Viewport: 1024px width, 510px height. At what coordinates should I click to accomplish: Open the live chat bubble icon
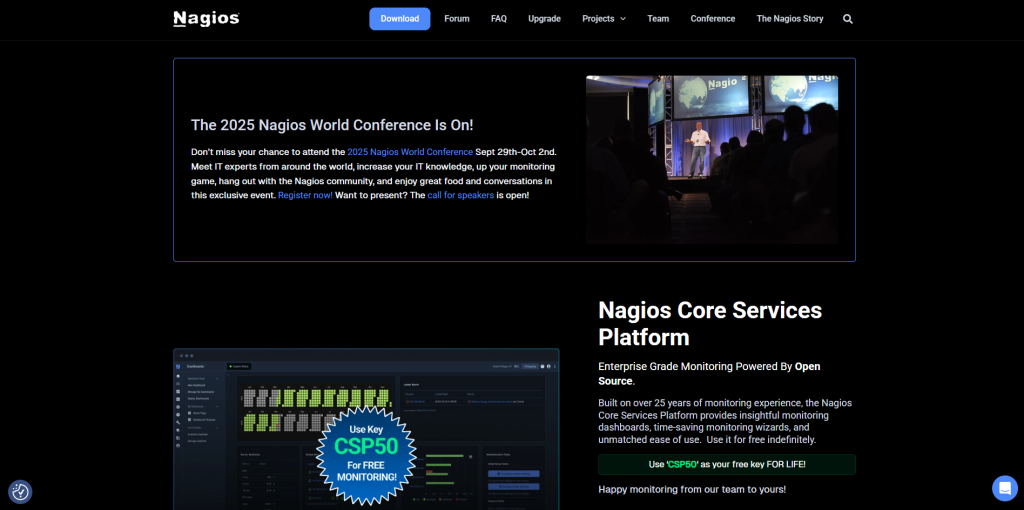tap(1004, 488)
